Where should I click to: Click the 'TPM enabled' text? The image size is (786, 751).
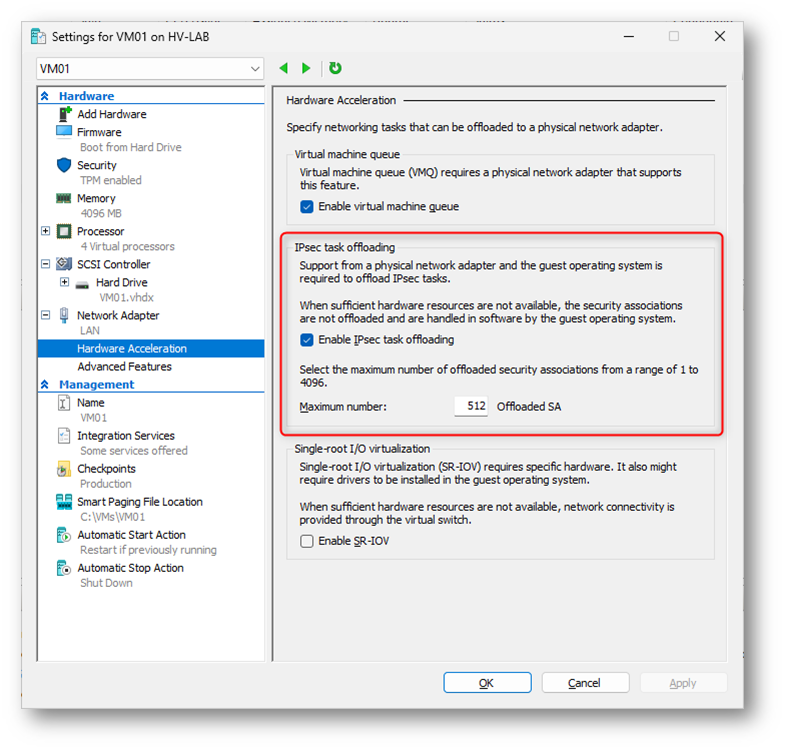tap(111, 180)
